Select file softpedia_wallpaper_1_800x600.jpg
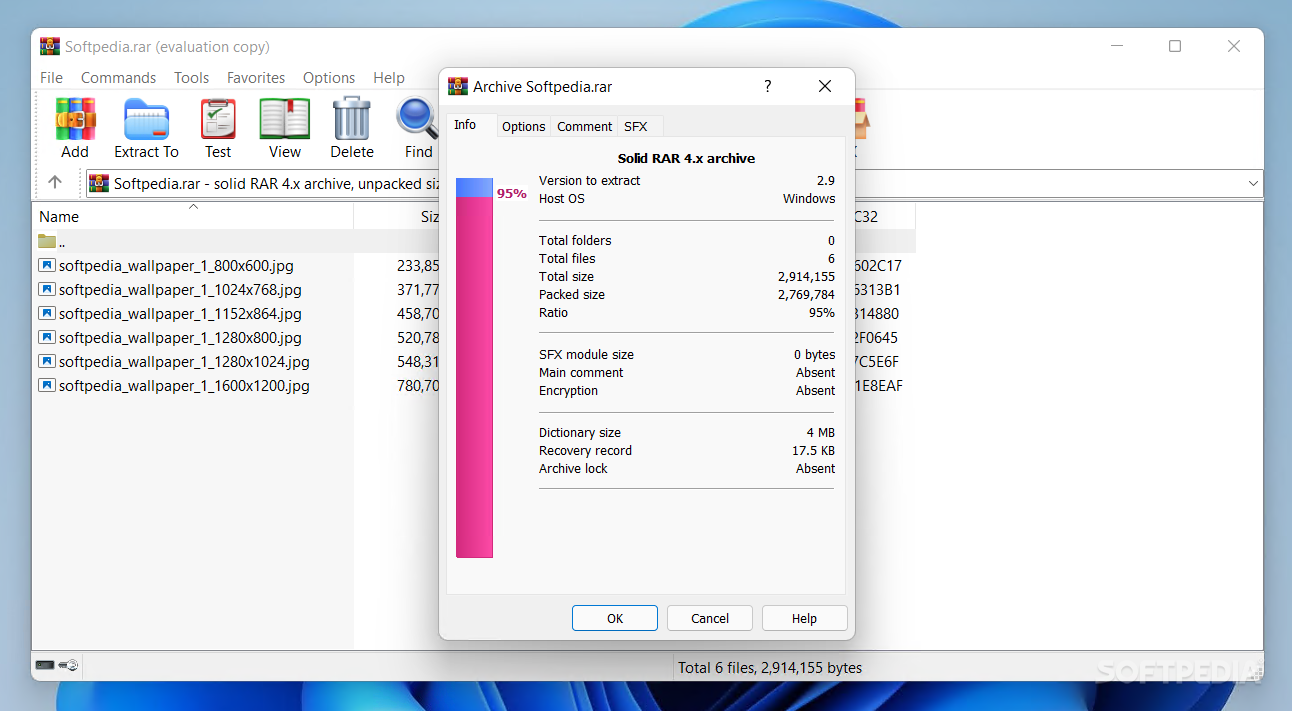This screenshot has width=1292, height=711. pos(176,265)
